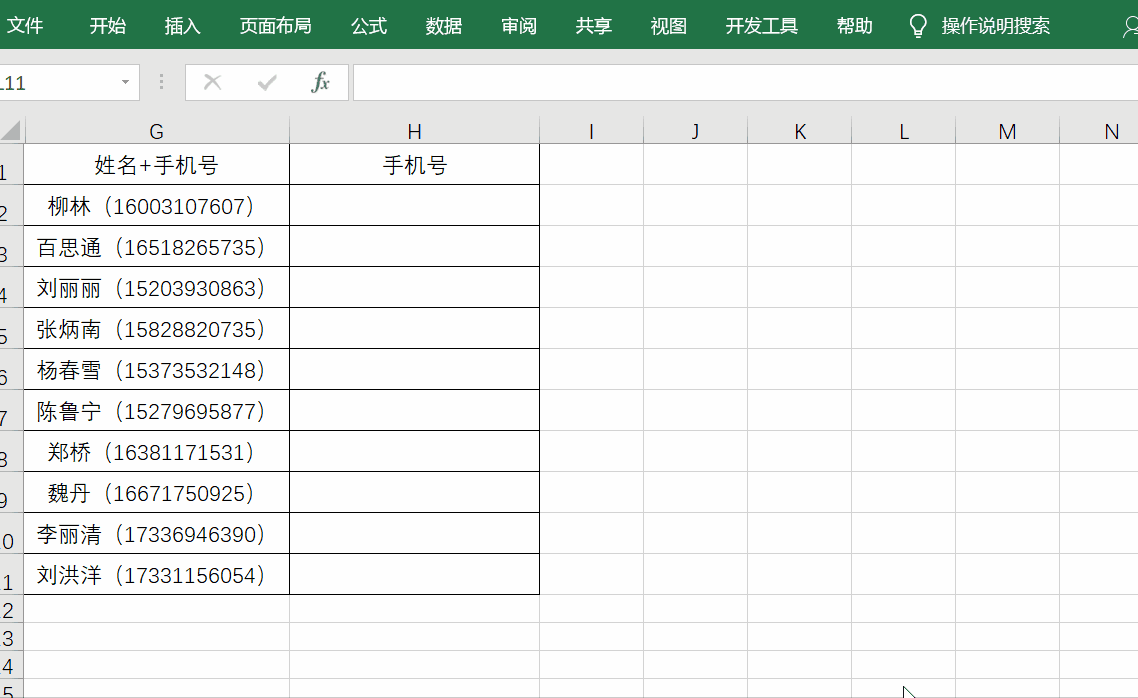This screenshot has height=698, width=1138.
Task: Click the Insert Function fx icon
Action: (320, 82)
